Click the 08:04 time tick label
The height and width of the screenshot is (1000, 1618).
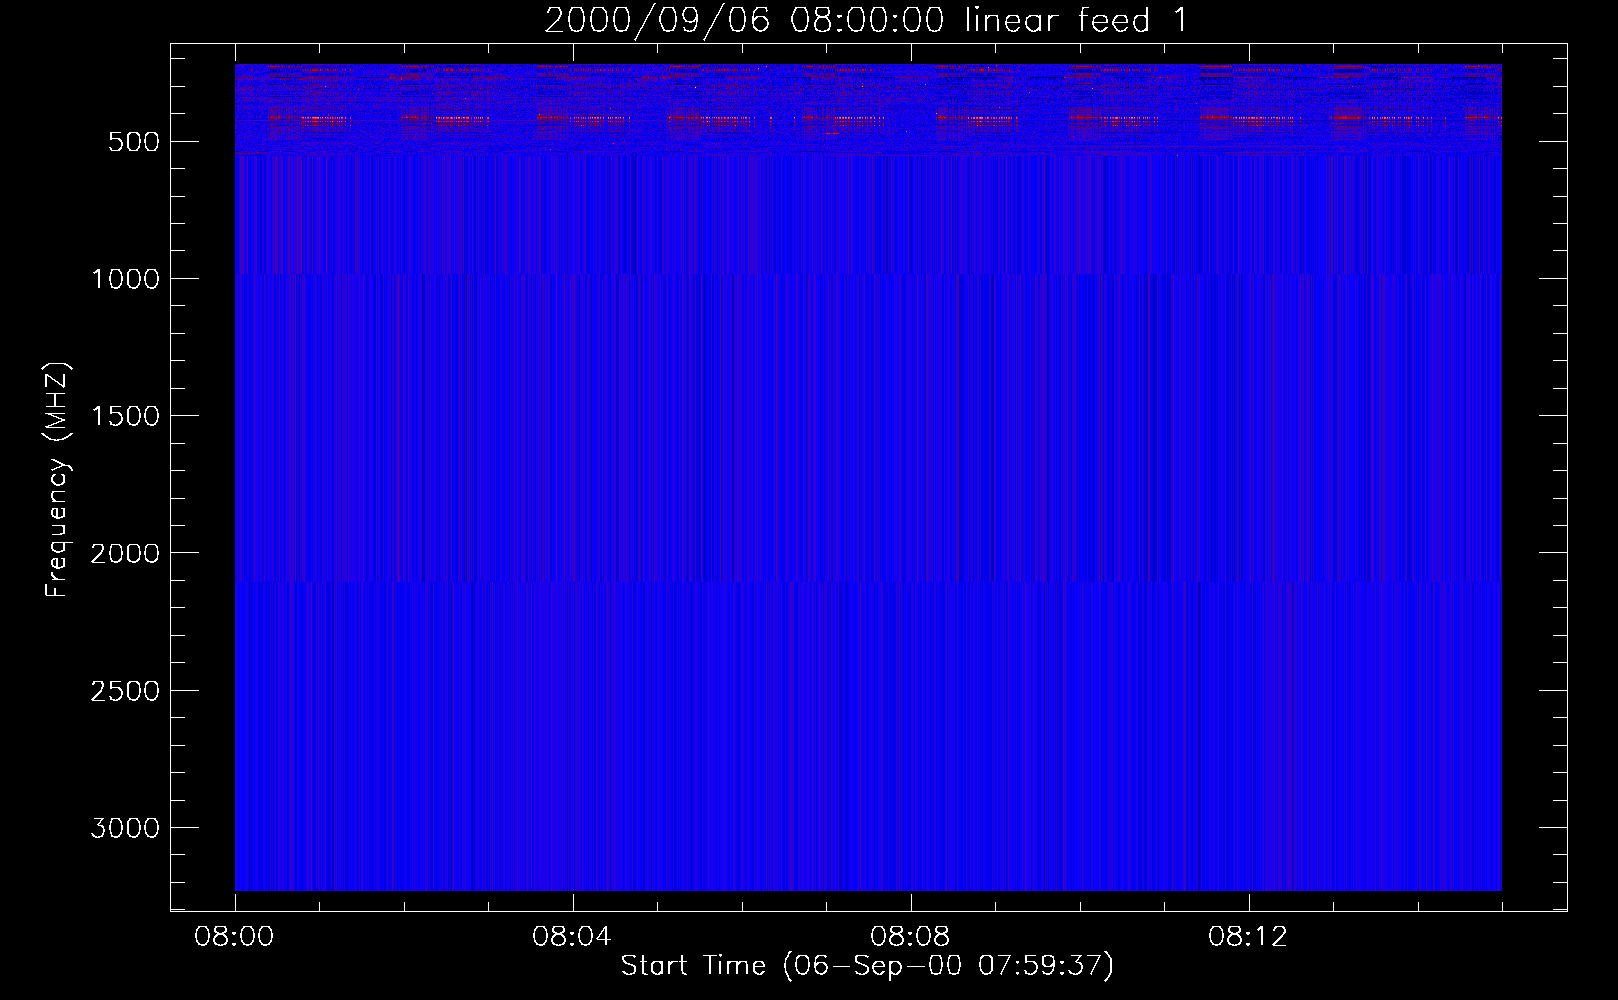pyautogui.click(x=572, y=937)
